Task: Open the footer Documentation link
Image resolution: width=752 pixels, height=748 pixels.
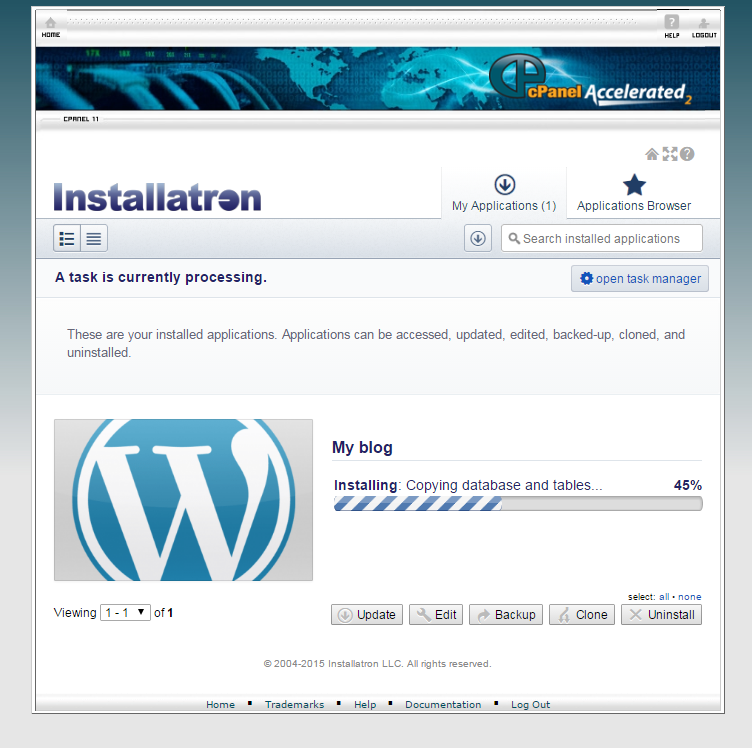Action: [443, 704]
